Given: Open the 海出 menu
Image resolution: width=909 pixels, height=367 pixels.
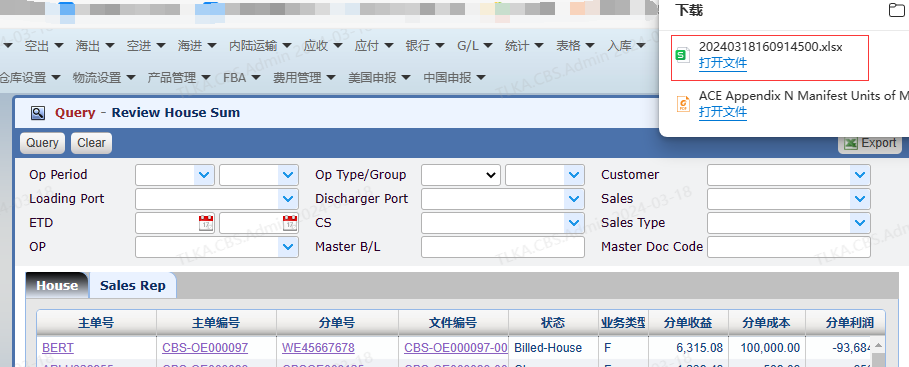Looking at the screenshot, I should click(x=94, y=46).
